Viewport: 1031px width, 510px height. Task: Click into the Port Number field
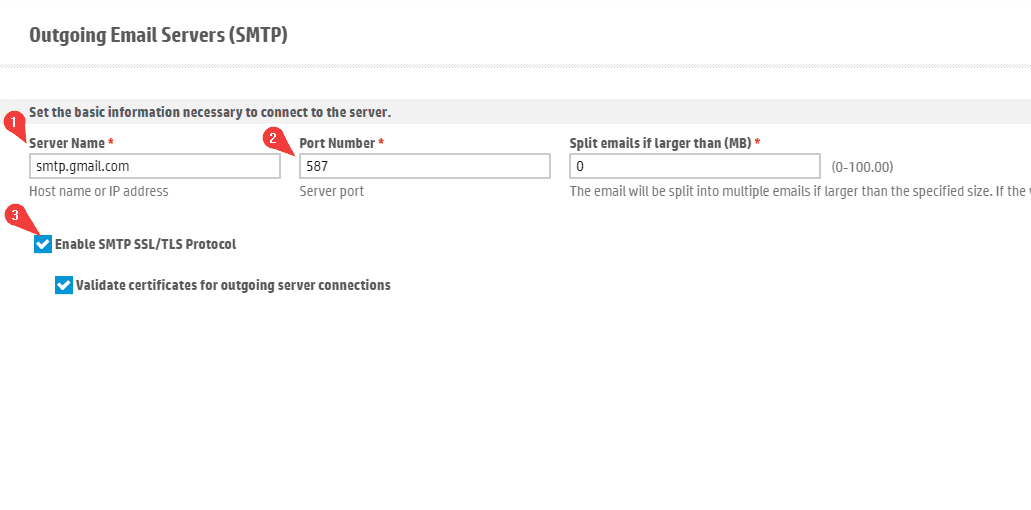tap(425, 166)
